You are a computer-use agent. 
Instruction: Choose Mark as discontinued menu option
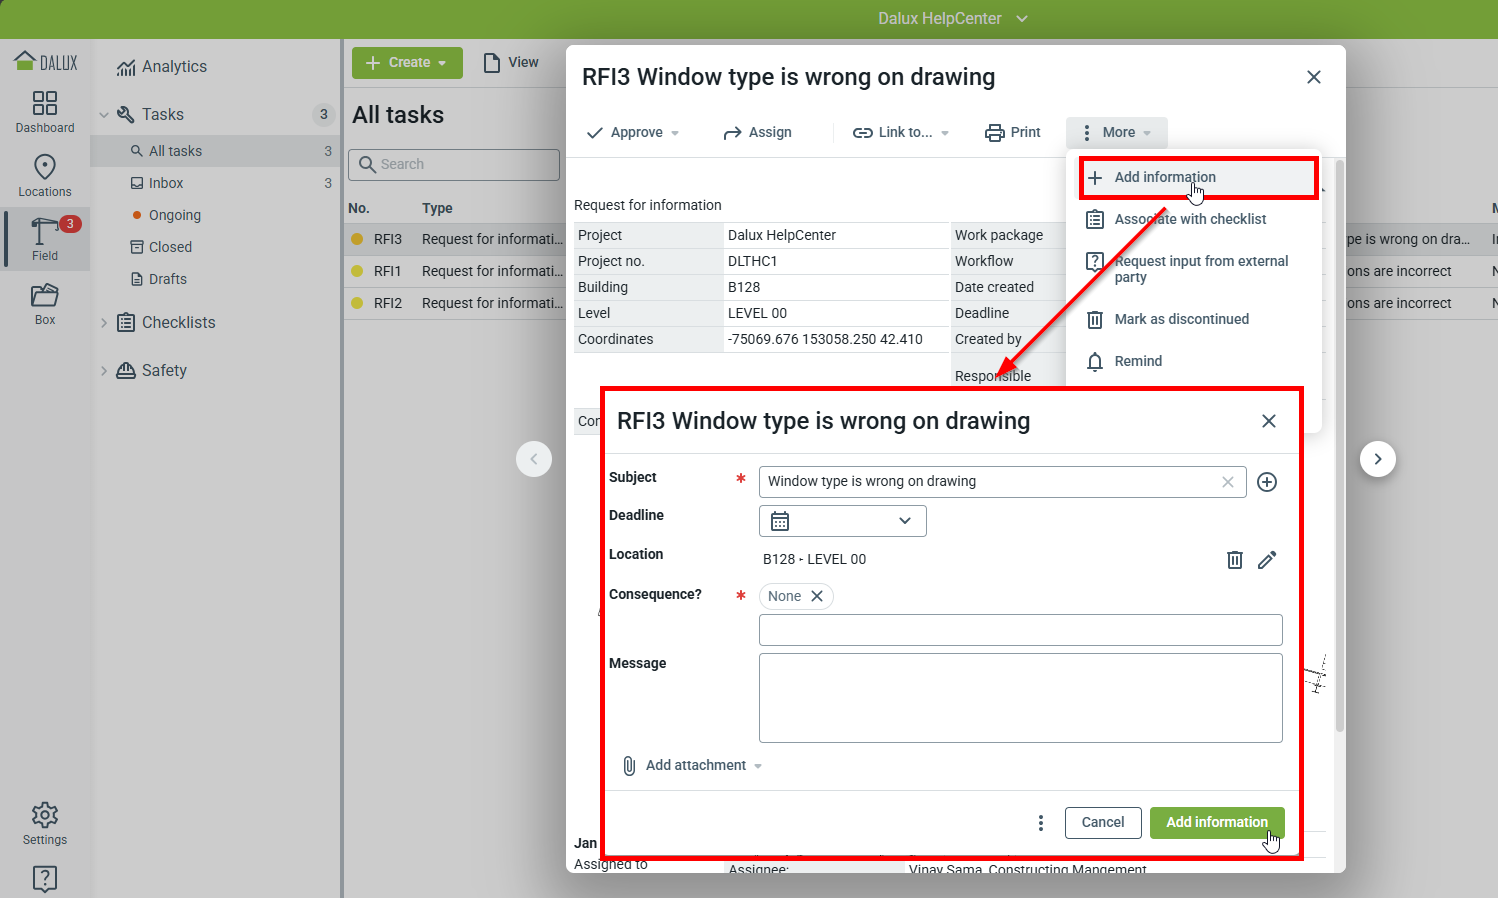pyautogui.click(x=1181, y=319)
